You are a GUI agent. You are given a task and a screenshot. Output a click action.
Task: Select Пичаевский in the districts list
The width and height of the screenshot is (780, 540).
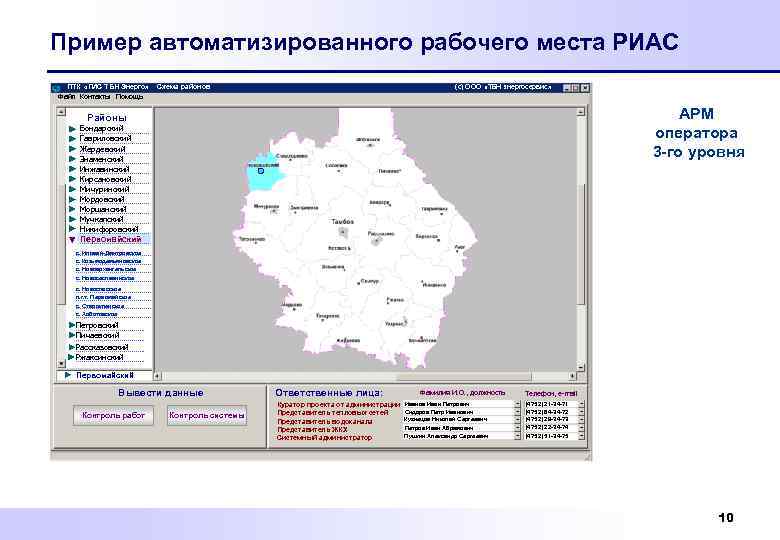click(98, 335)
